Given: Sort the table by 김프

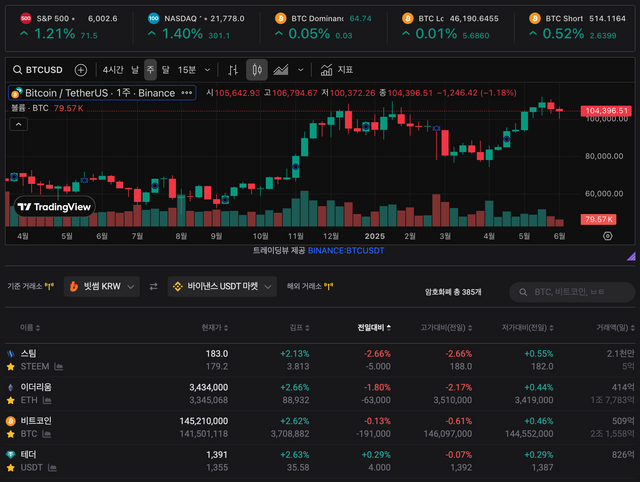Looking at the screenshot, I should coord(299,327).
